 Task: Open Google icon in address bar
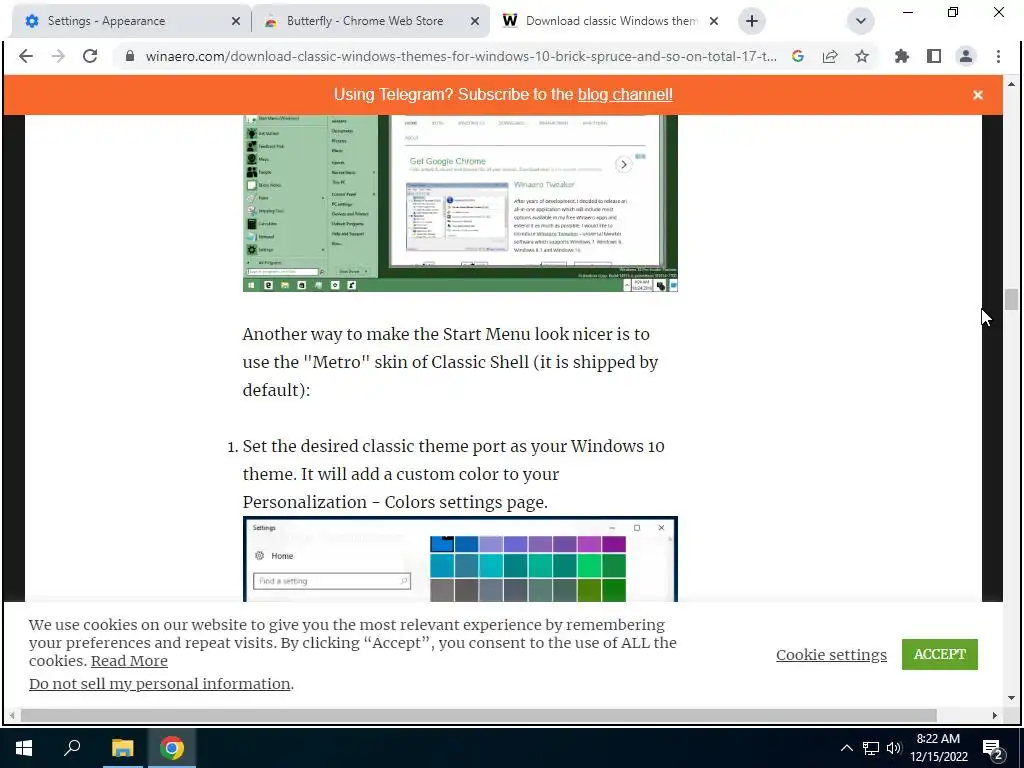[x=797, y=56]
